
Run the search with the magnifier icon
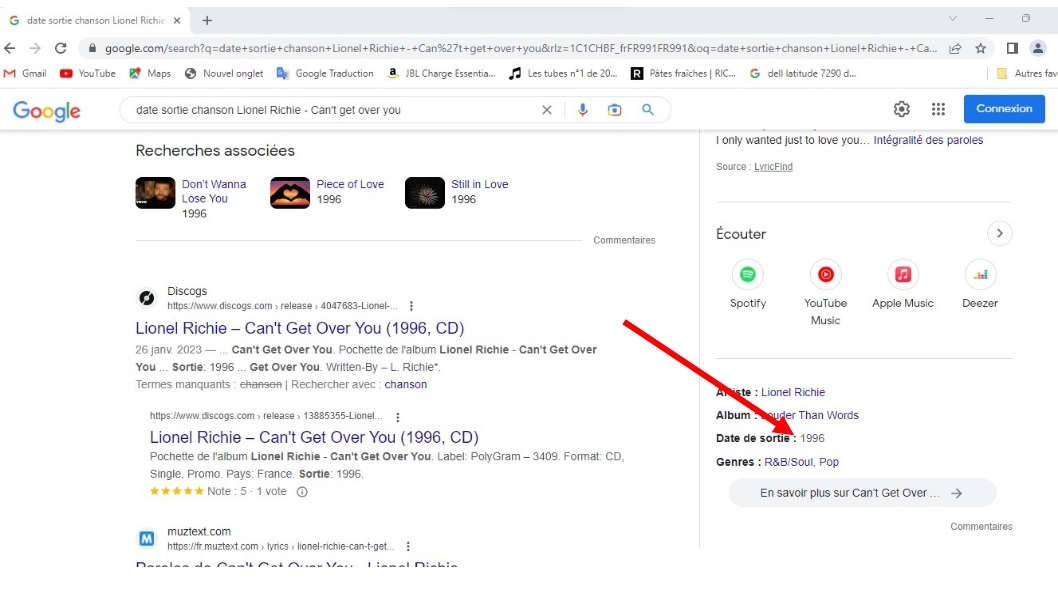coord(648,109)
